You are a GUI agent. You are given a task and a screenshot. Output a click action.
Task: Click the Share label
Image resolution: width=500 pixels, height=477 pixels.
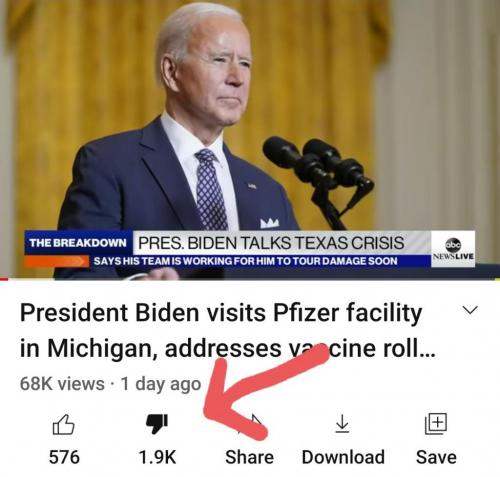click(x=249, y=457)
